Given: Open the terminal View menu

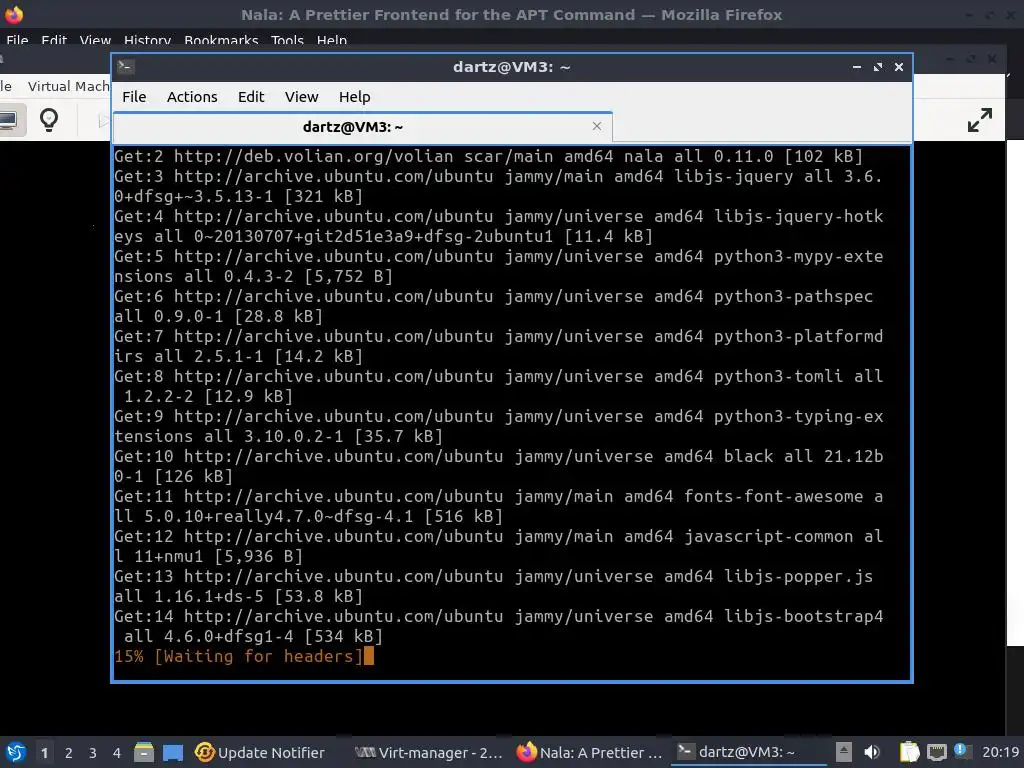Looking at the screenshot, I should (x=301, y=97).
